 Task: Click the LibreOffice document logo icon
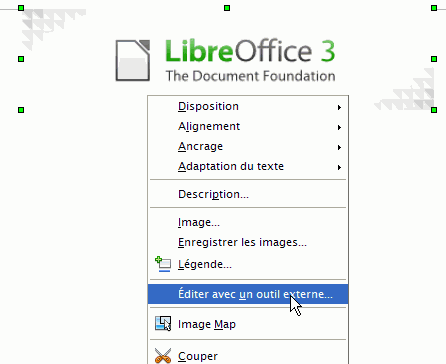click(133, 60)
